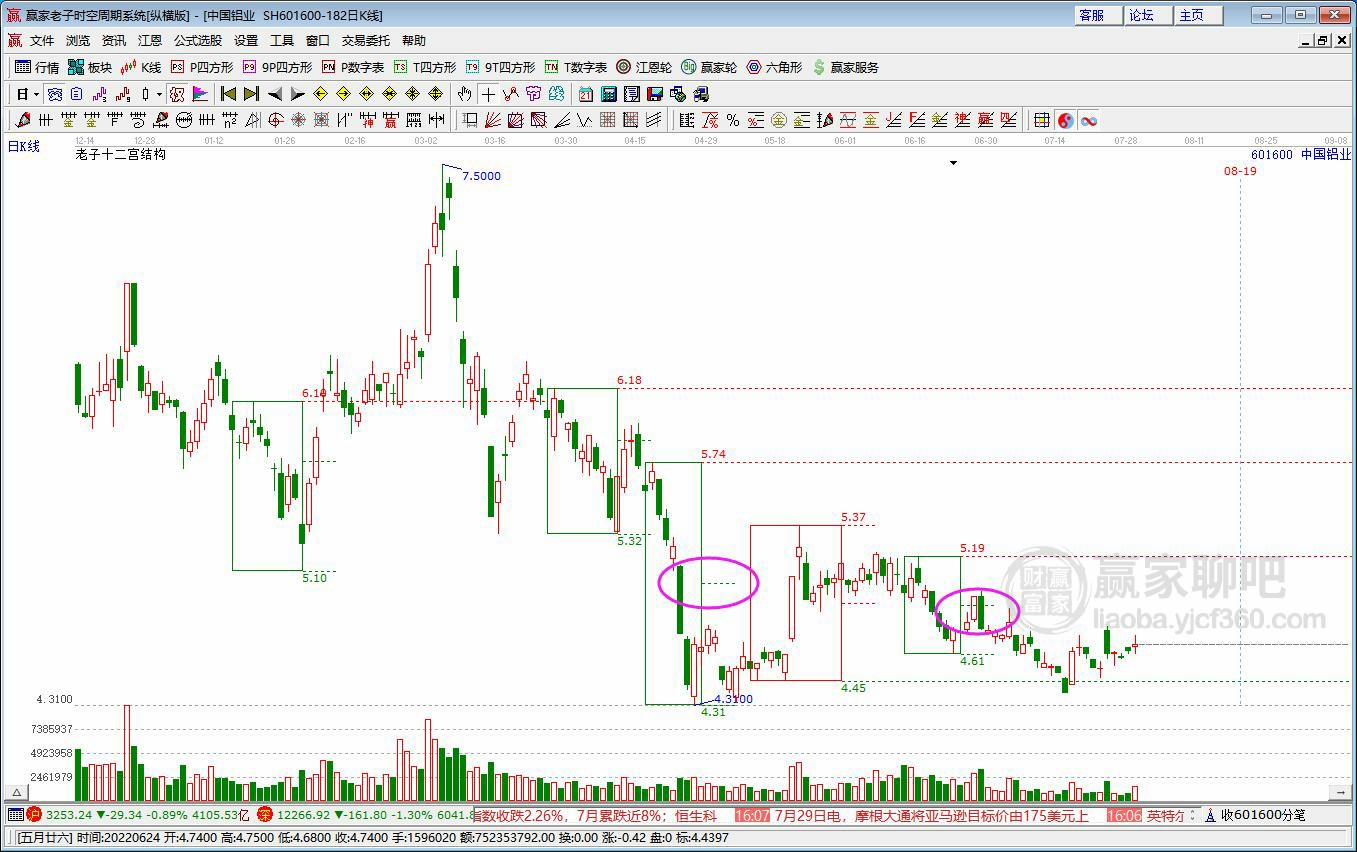The width and height of the screenshot is (1357, 852).
Task: Open the 江恩 menu
Action: click(150, 41)
